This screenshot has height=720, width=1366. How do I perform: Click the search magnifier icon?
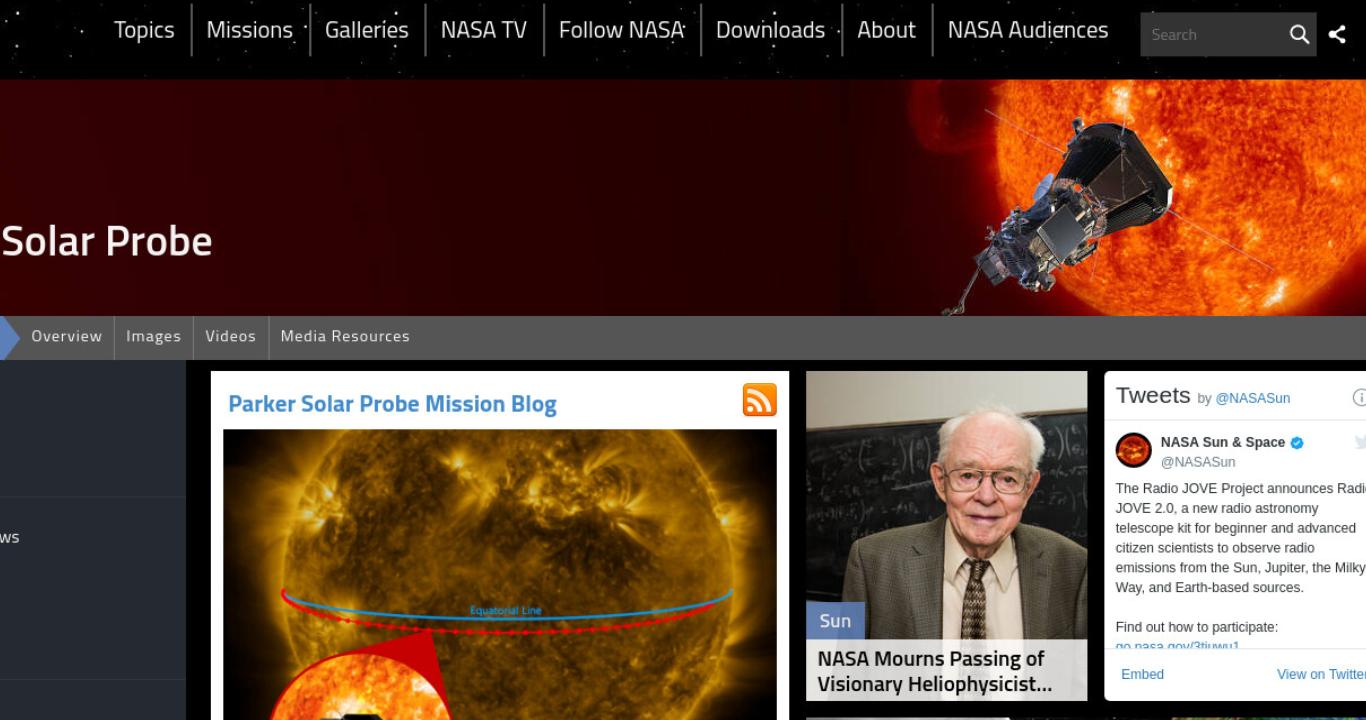click(1299, 35)
